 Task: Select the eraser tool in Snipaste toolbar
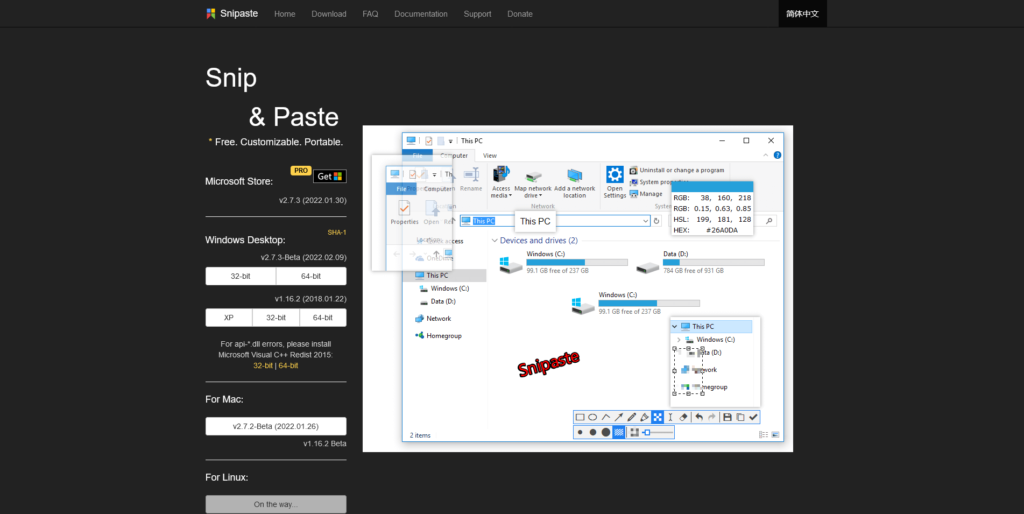684,417
